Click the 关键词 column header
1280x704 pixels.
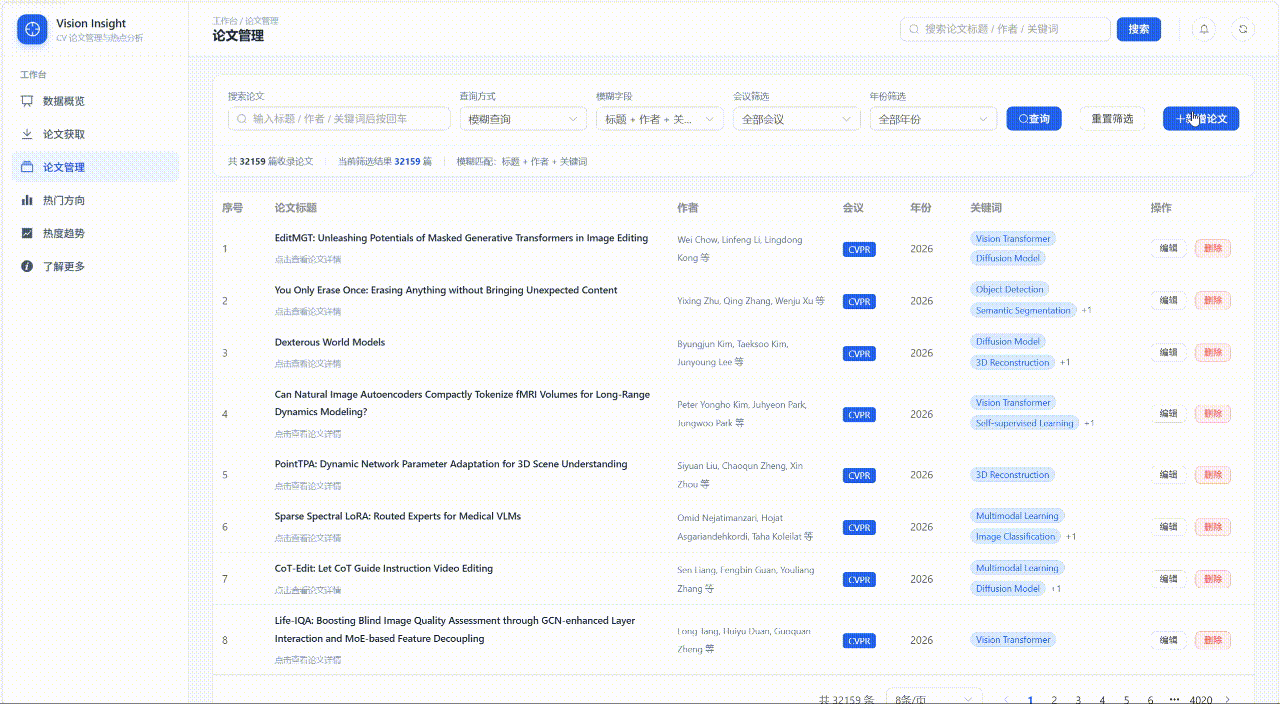coord(986,208)
